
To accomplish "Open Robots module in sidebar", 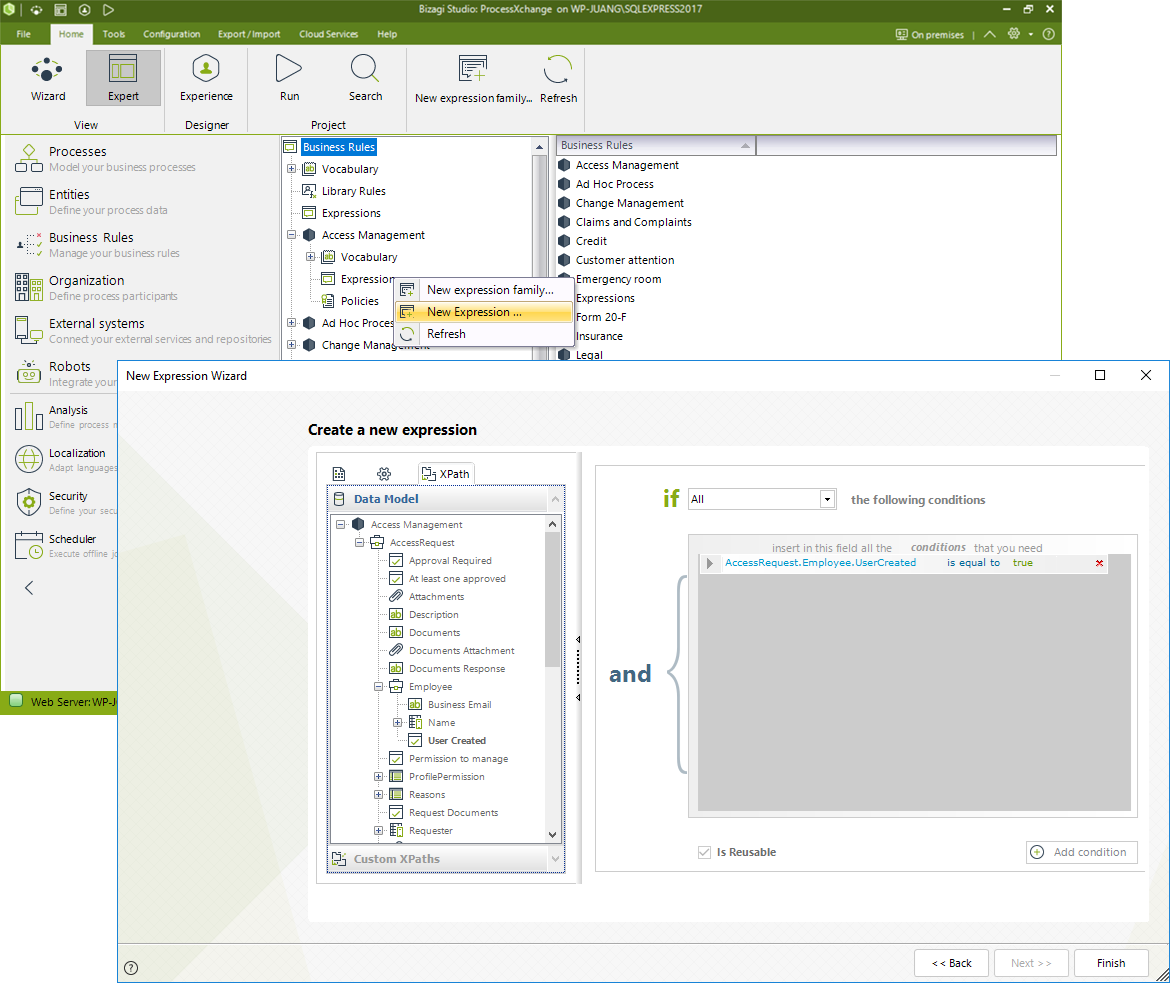I will pos(66,373).
